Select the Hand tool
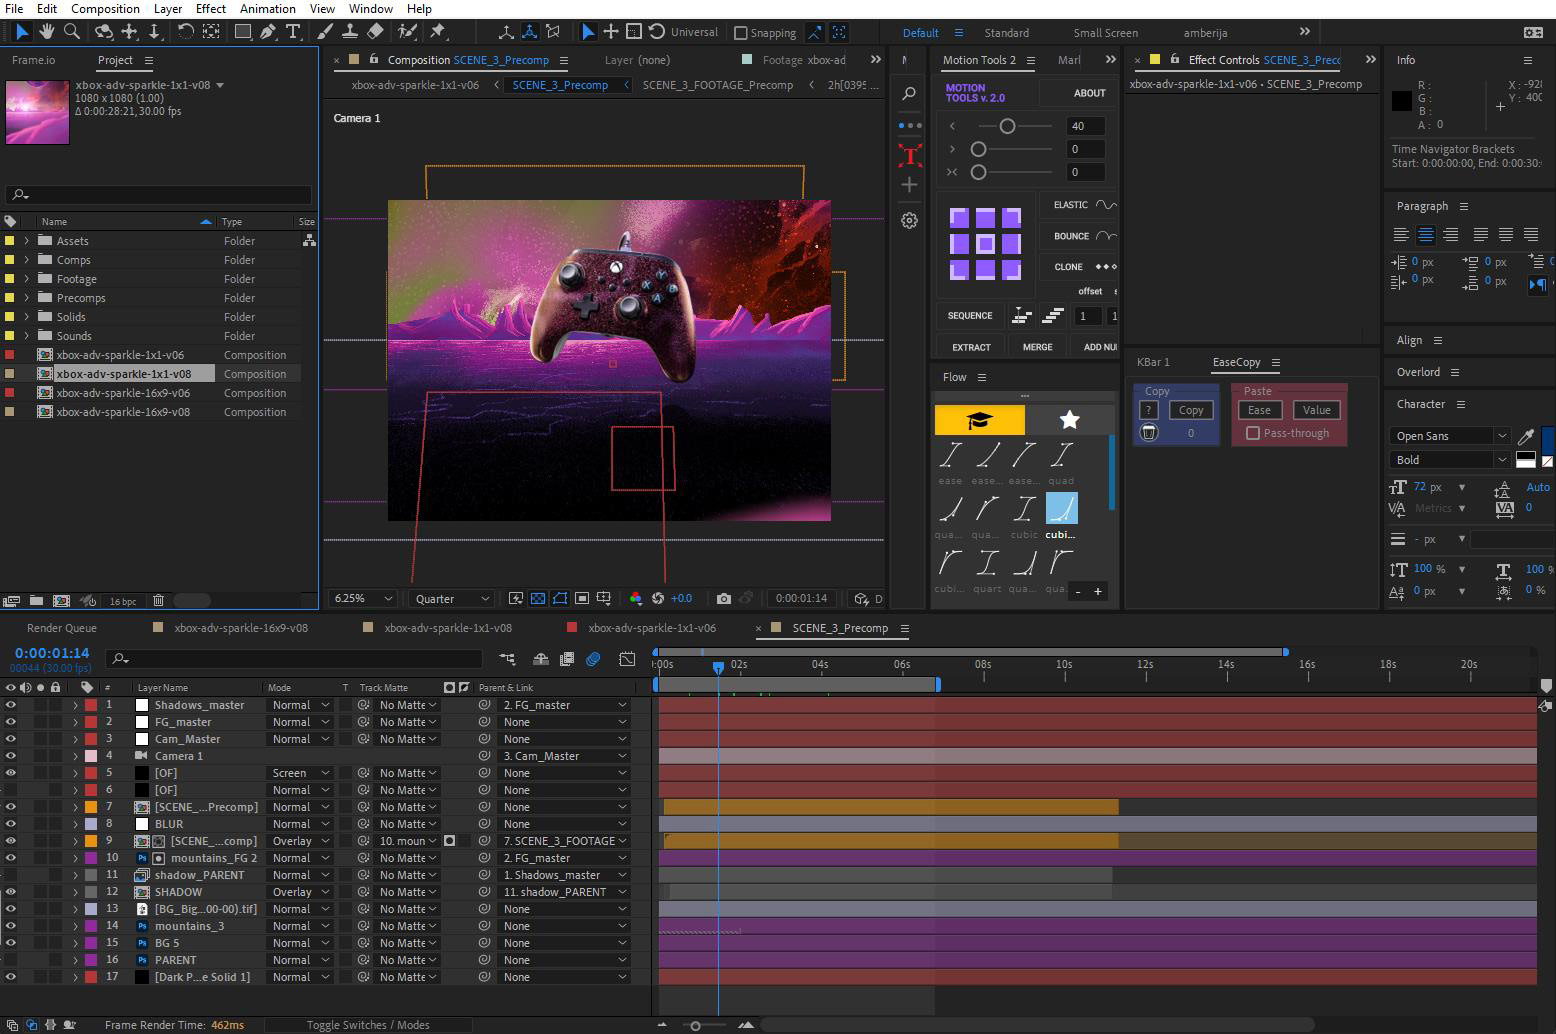 [46, 32]
